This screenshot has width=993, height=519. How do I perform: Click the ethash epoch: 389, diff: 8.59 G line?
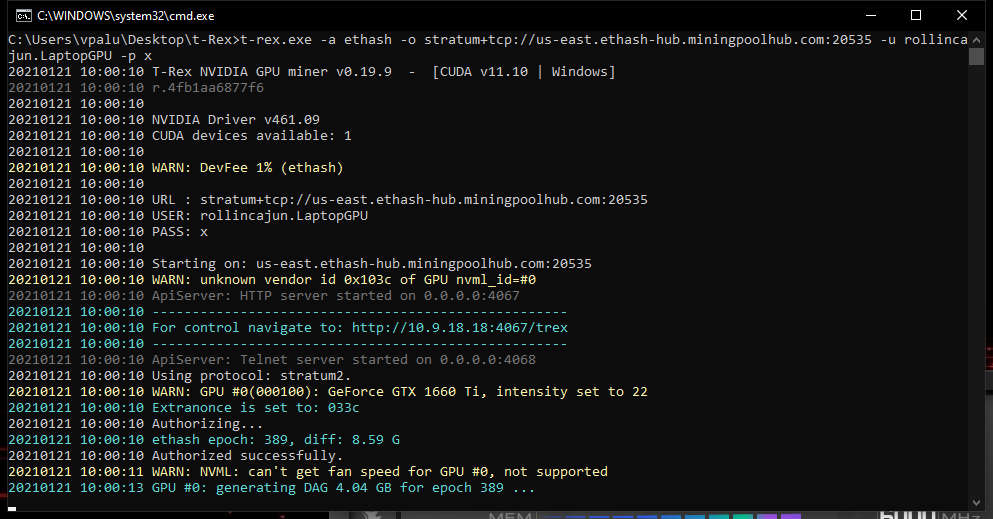[x=204, y=439]
